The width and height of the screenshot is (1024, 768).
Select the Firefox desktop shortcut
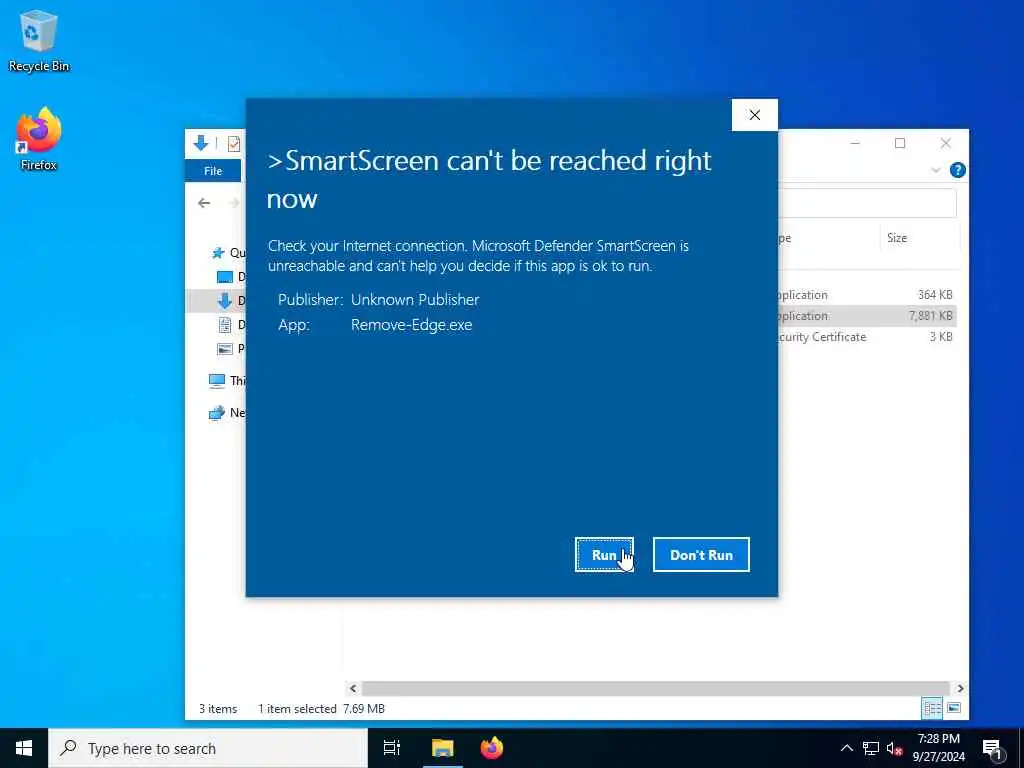click(x=39, y=139)
